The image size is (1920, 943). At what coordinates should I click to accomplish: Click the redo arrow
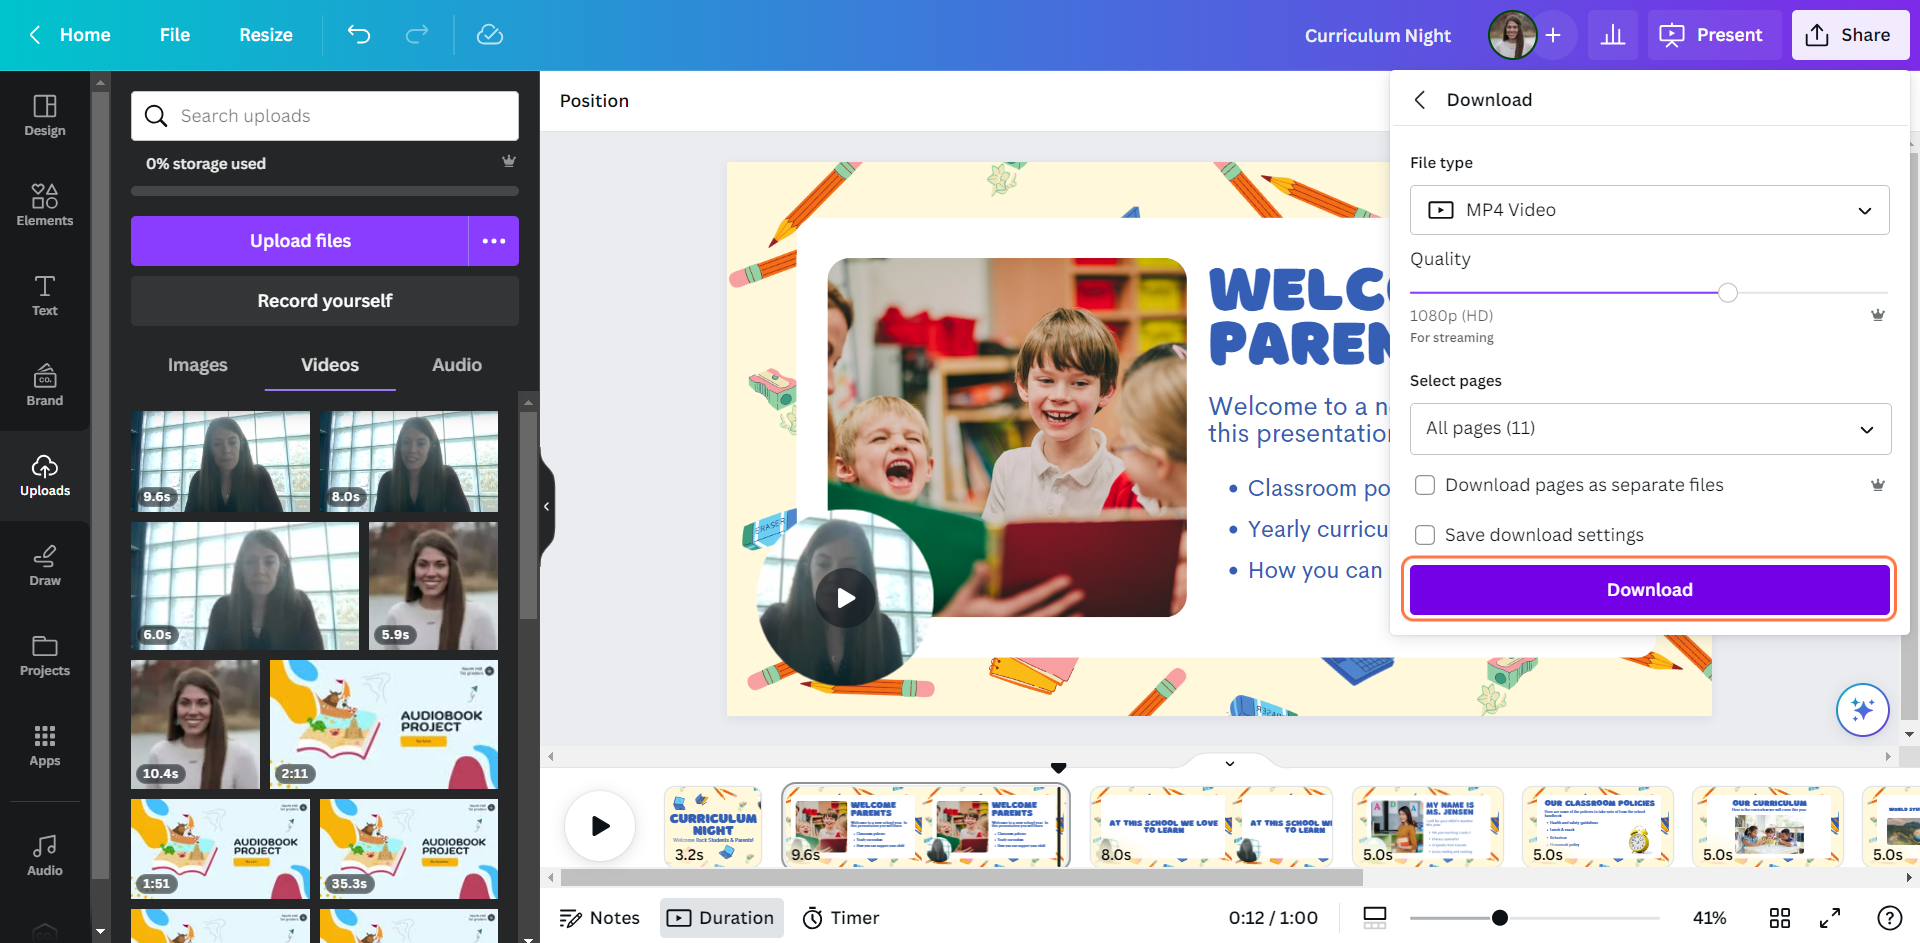pos(417,35)
